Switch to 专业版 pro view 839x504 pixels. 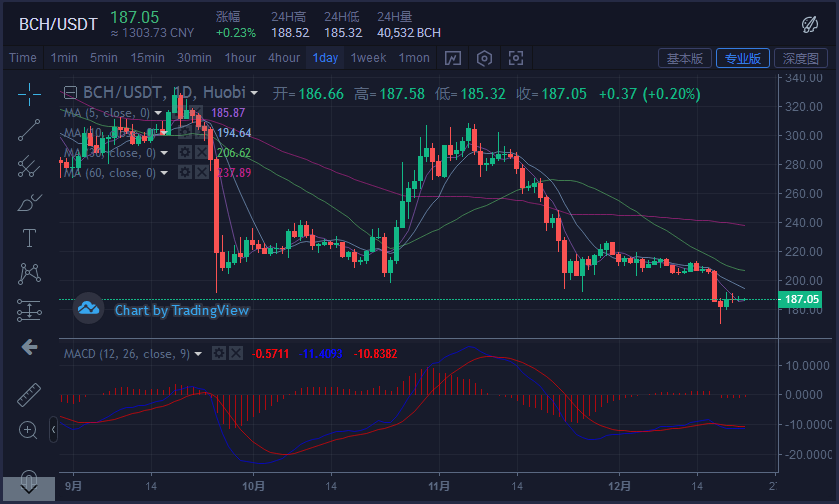pos(743,58)
